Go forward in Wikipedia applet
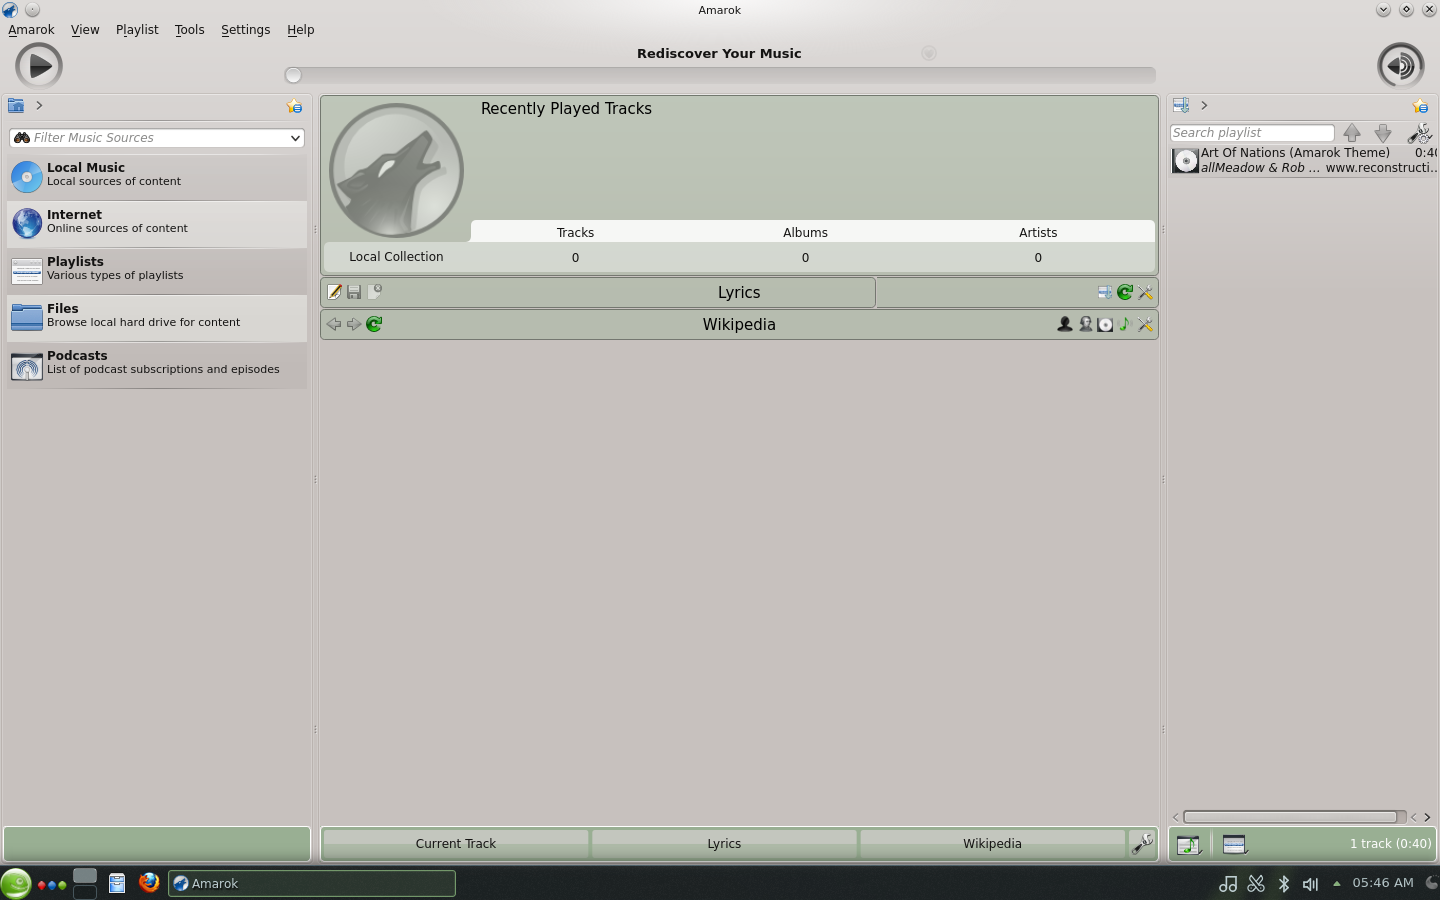 pyautogui.click(x=354, y=324)
